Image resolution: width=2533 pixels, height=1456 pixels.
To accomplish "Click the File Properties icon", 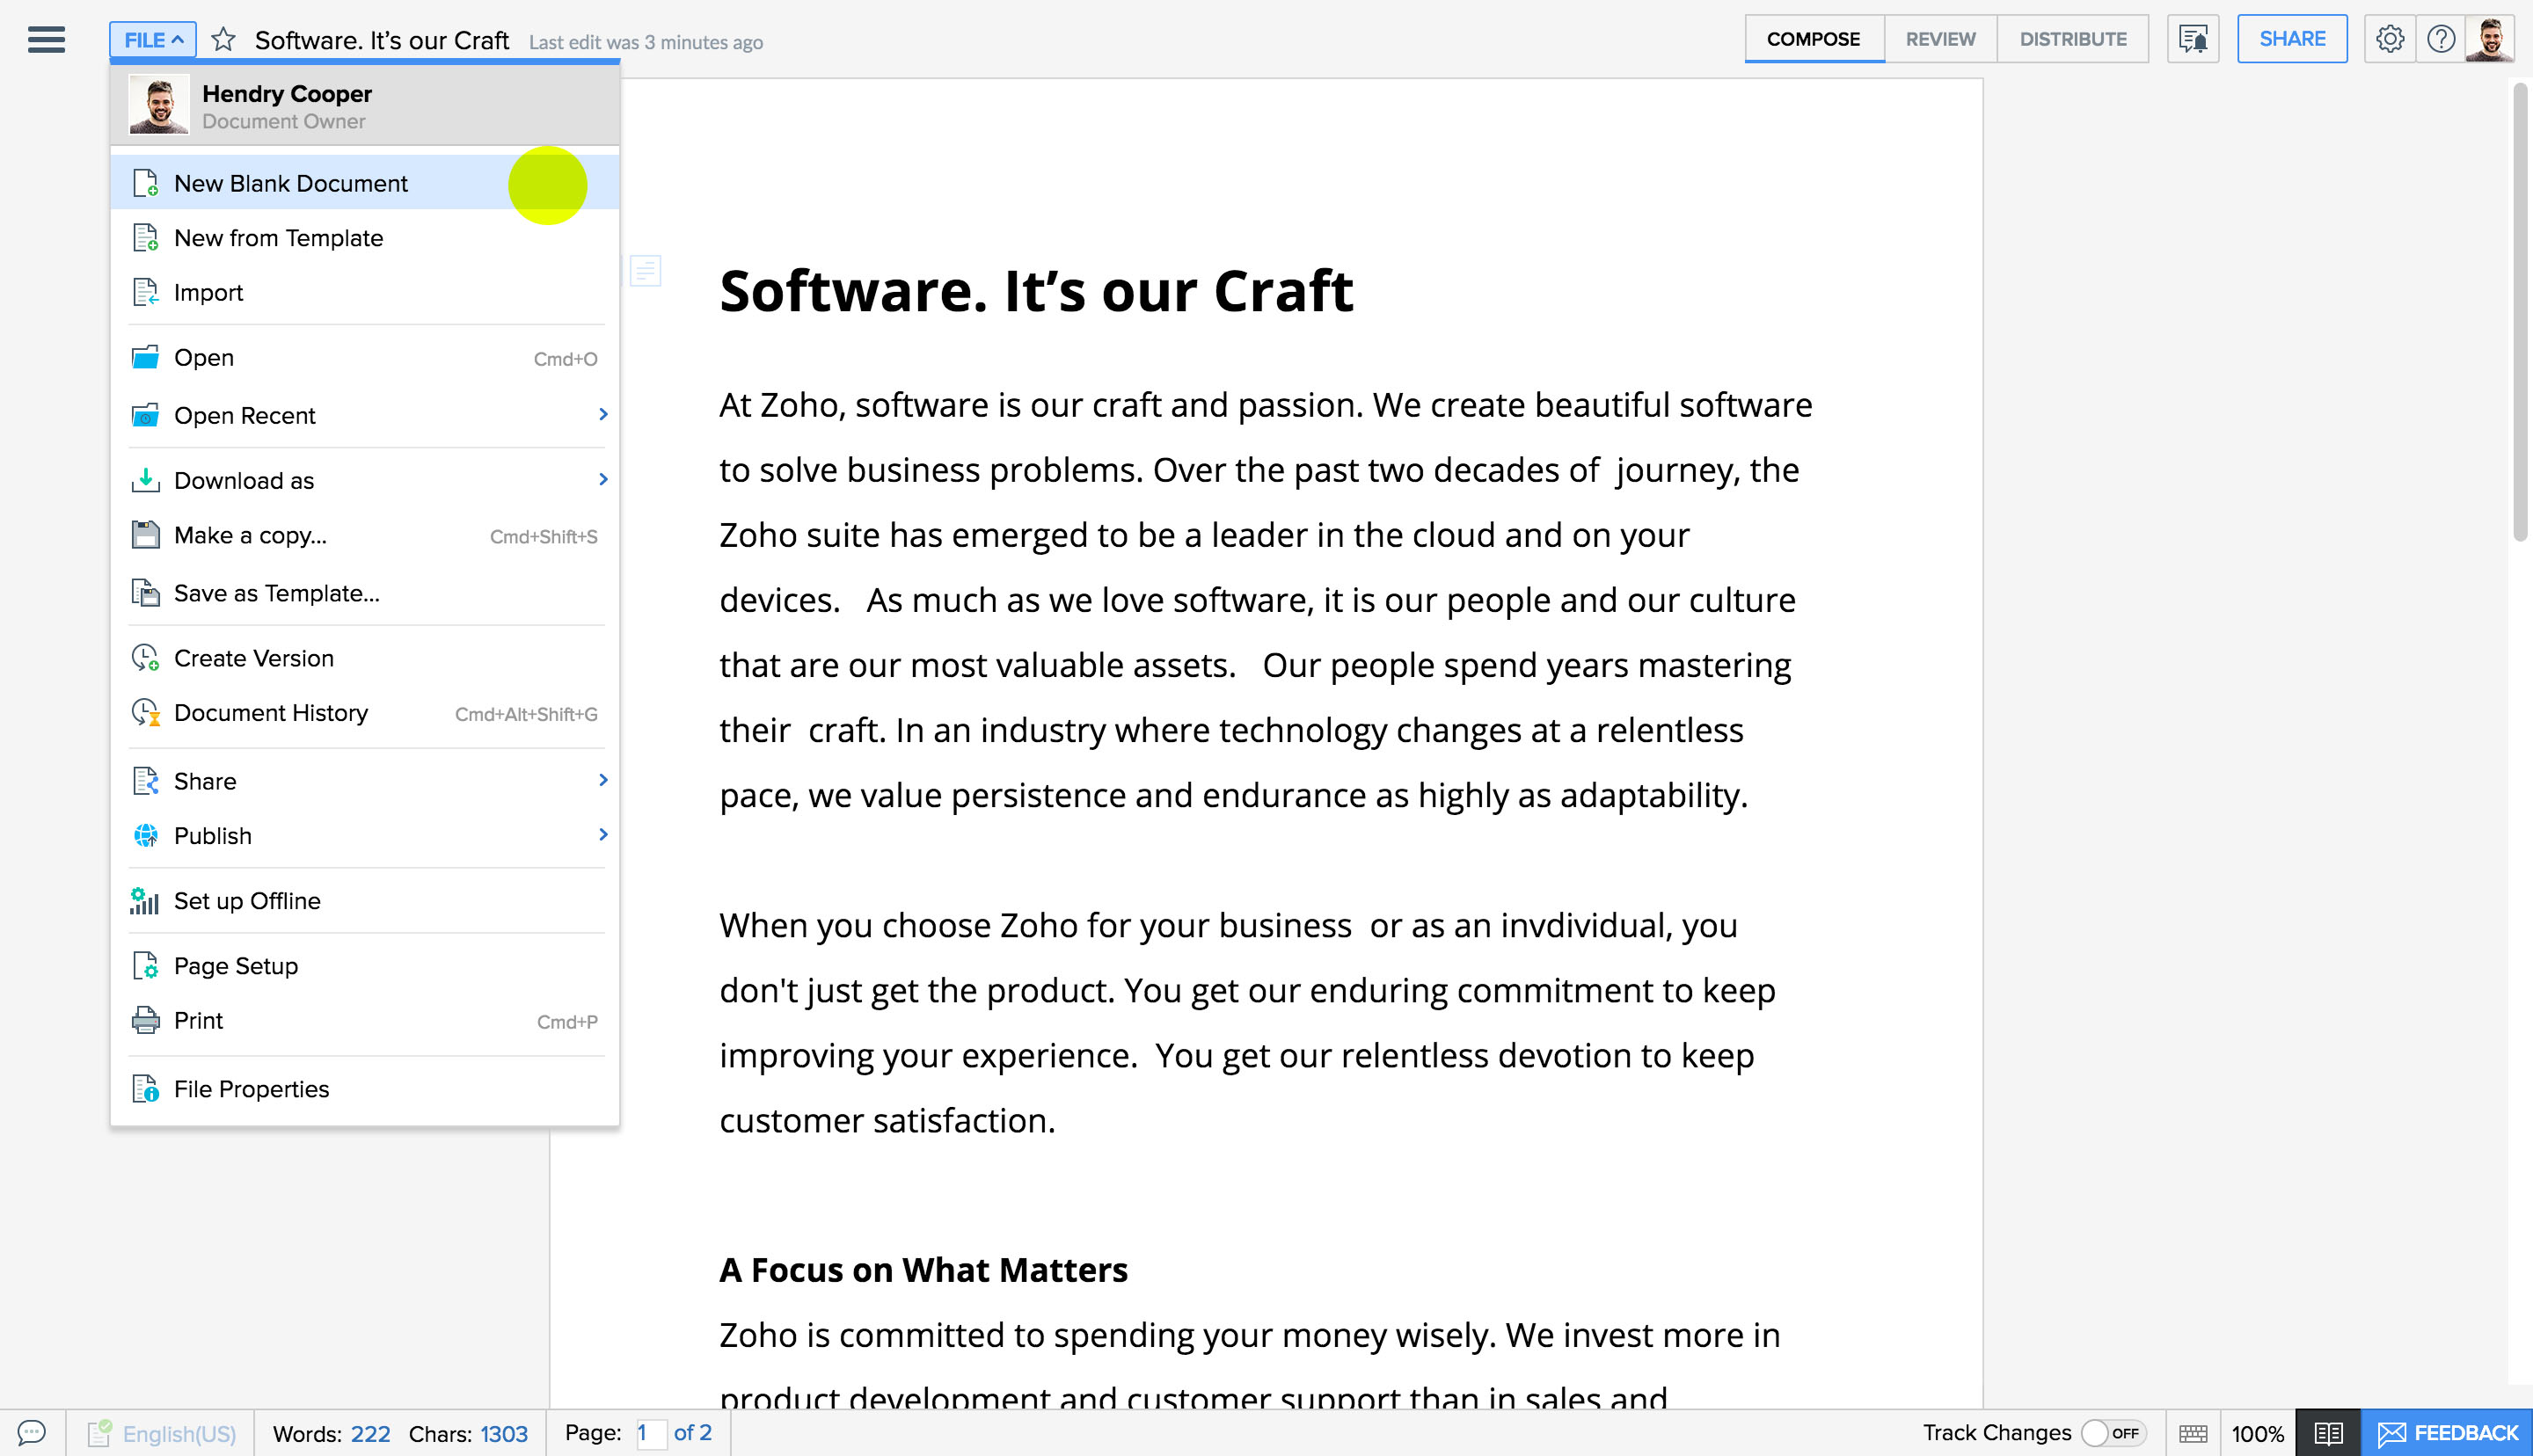I will coord(146,1088).
